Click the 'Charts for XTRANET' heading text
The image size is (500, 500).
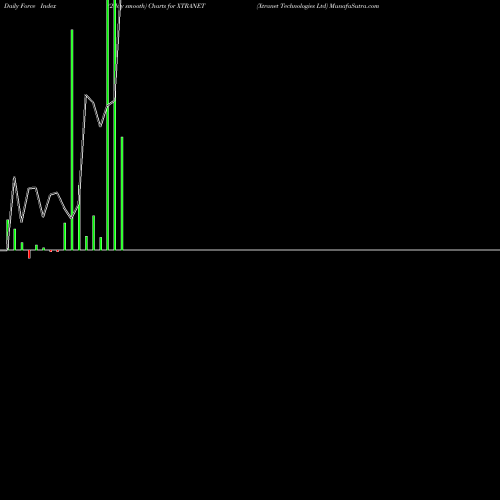pyautogui.click(x=177, y=6)
